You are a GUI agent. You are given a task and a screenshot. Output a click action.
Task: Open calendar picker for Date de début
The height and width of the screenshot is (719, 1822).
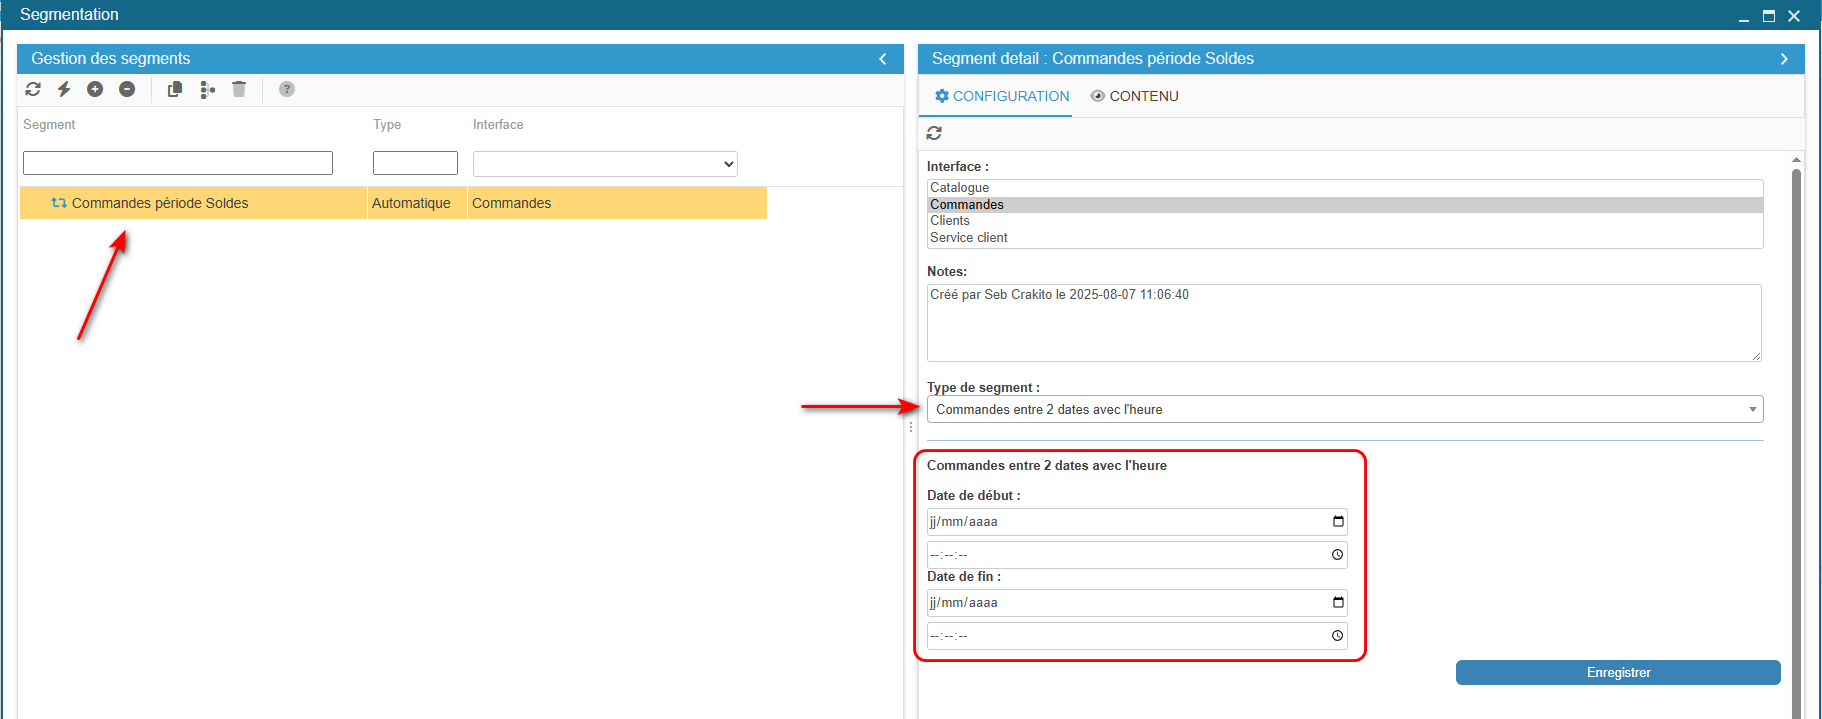1338,521
